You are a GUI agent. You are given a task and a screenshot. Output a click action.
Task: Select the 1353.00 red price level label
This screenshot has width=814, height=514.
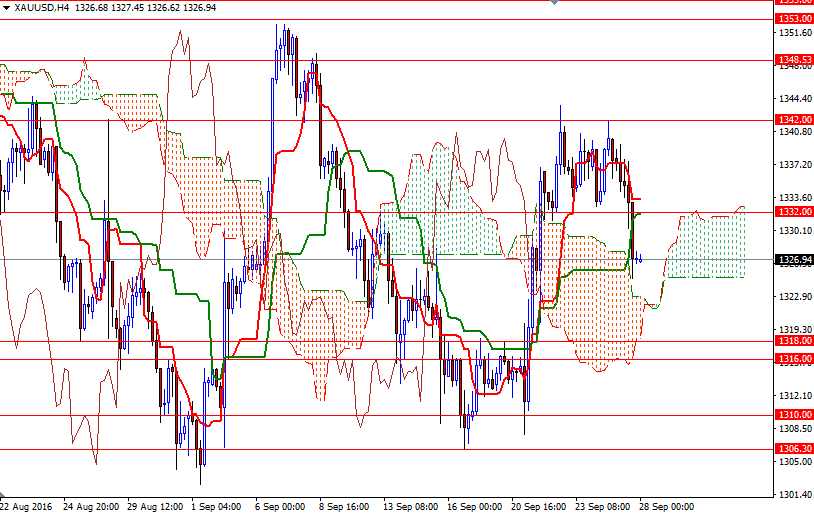click(794, 19)
